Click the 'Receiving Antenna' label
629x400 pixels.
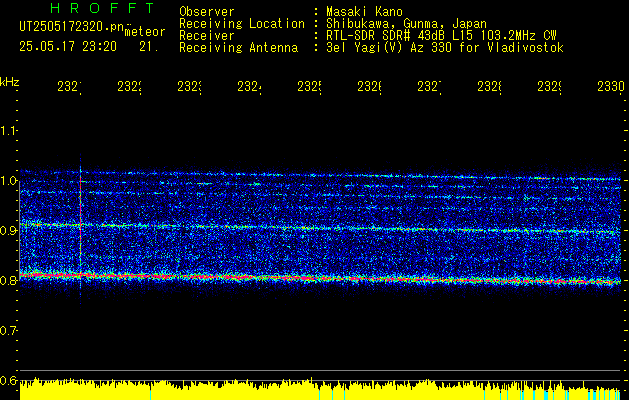coord(239,48)
